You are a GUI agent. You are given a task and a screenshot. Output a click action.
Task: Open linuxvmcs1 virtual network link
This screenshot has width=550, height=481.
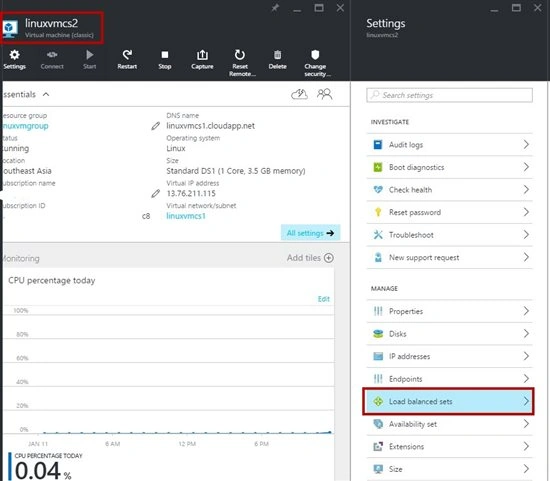[x=186, y=216]
